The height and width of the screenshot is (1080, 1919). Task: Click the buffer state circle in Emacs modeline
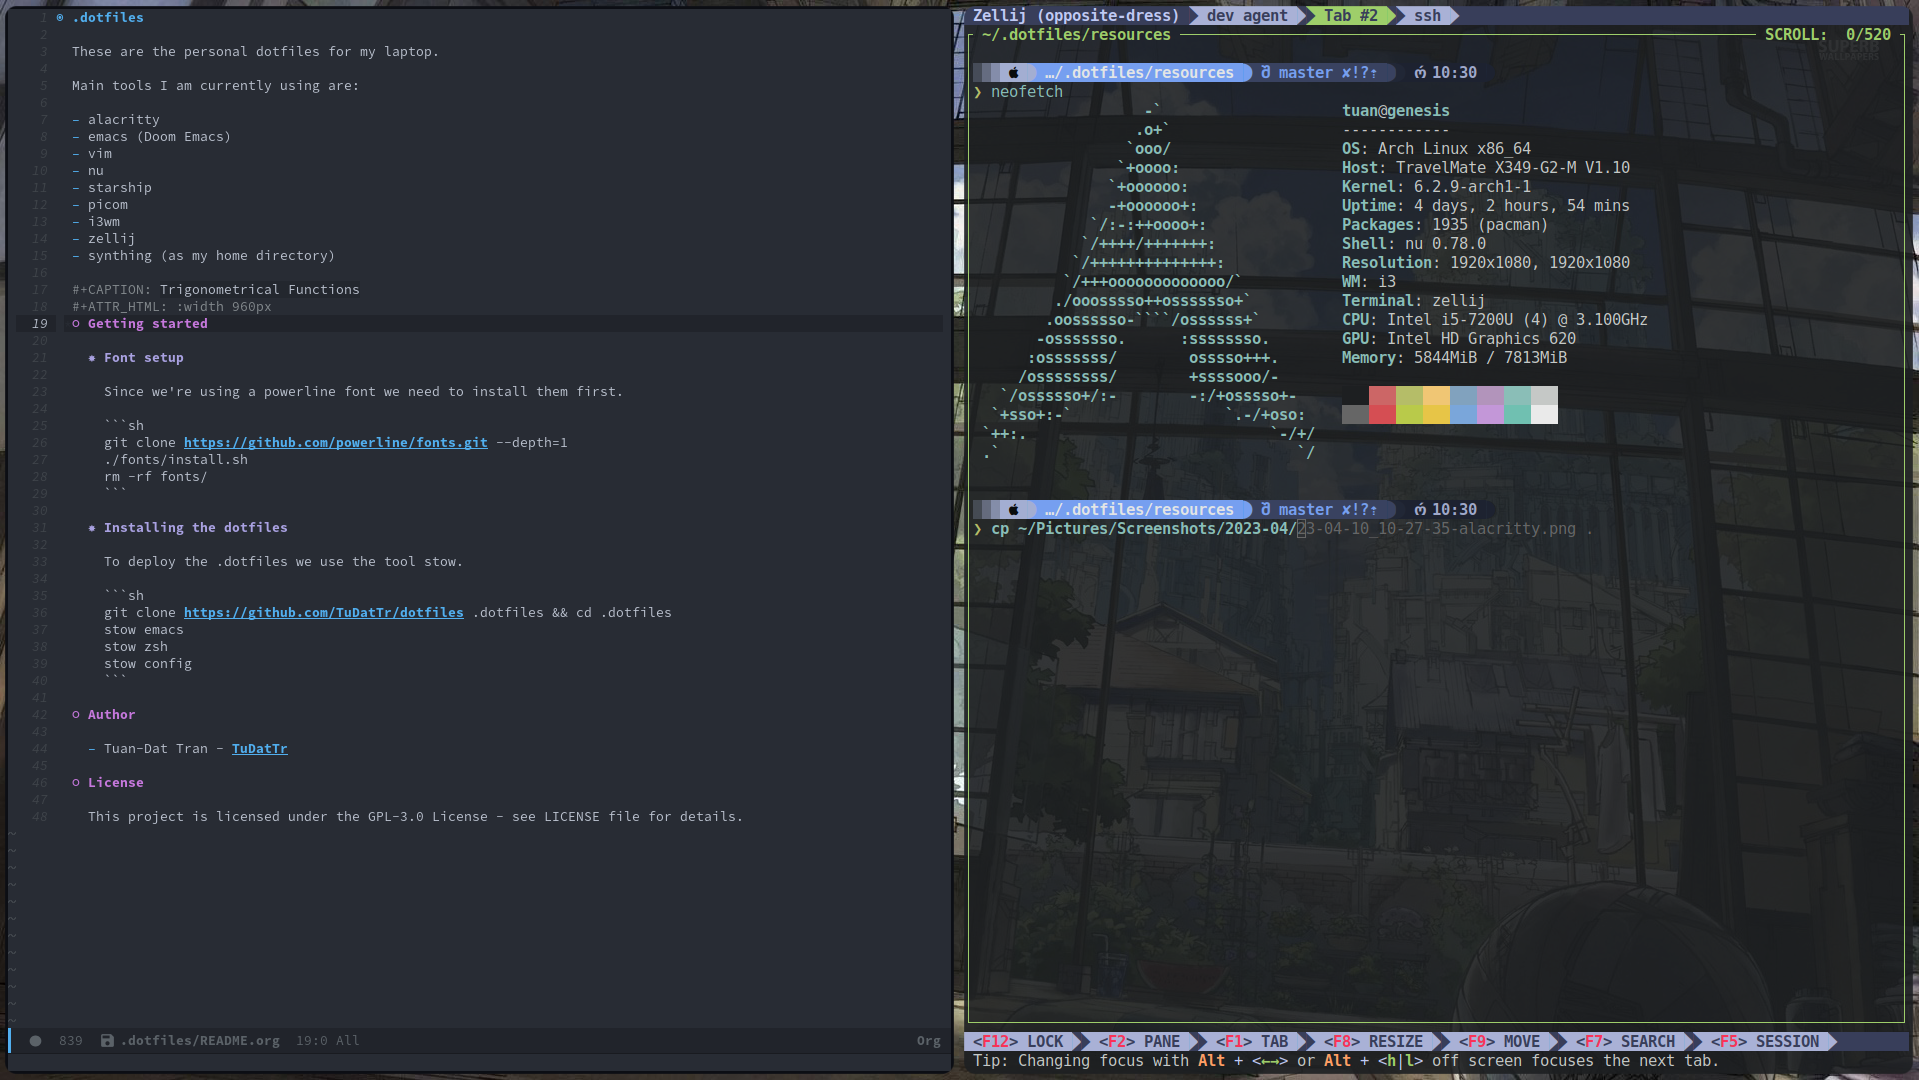(x=36, y=1041)
